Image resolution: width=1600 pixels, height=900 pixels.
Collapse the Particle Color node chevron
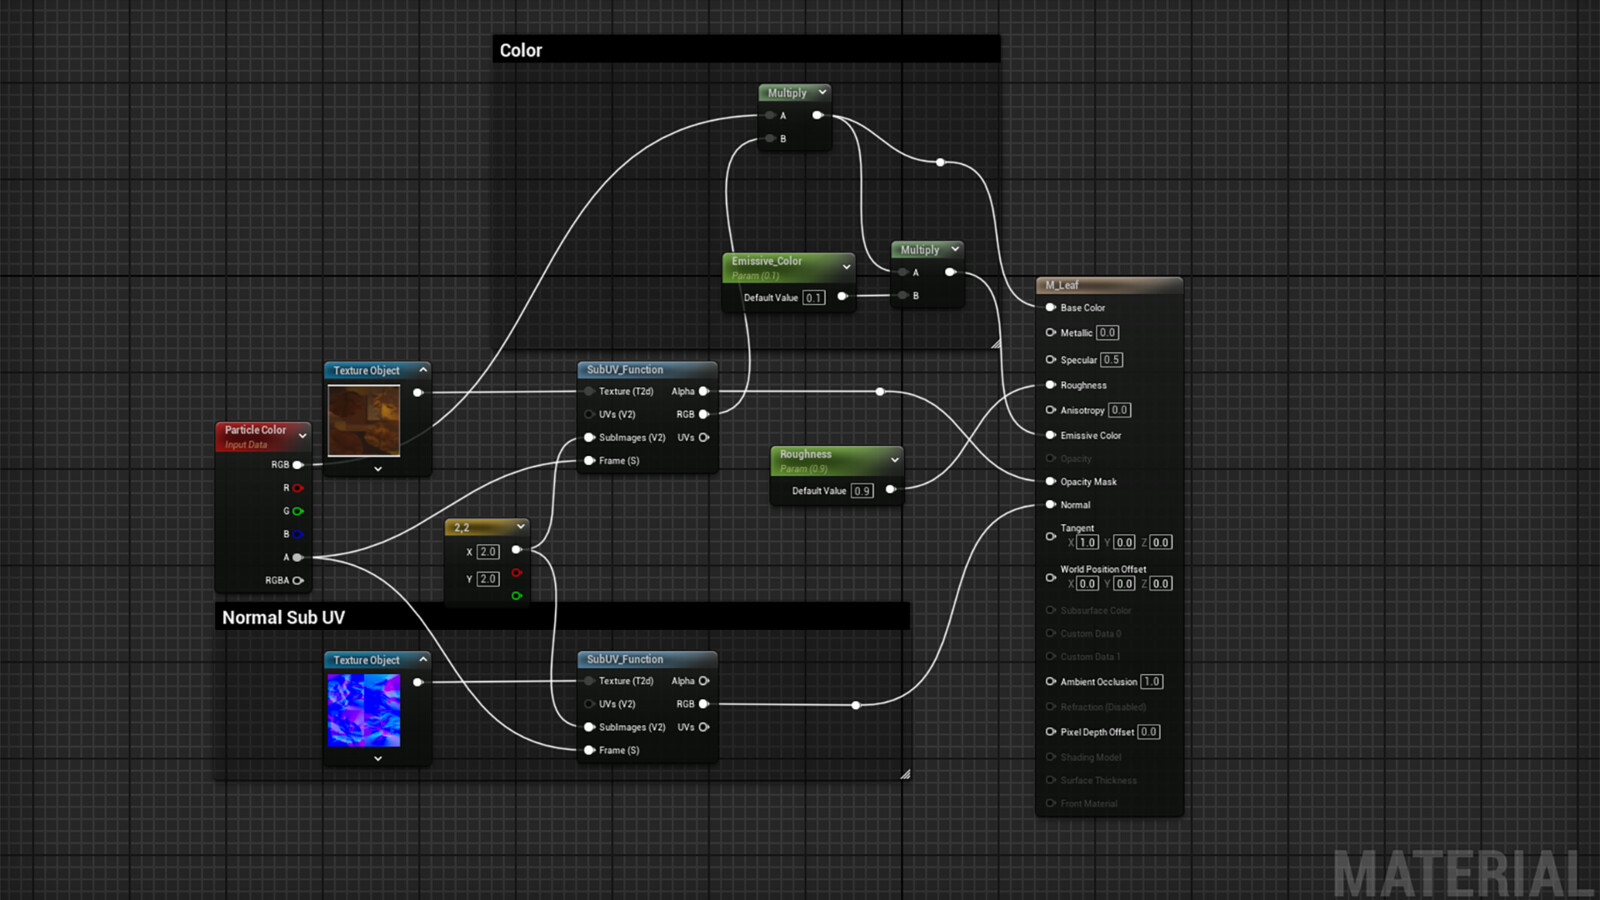pos(302,436)
